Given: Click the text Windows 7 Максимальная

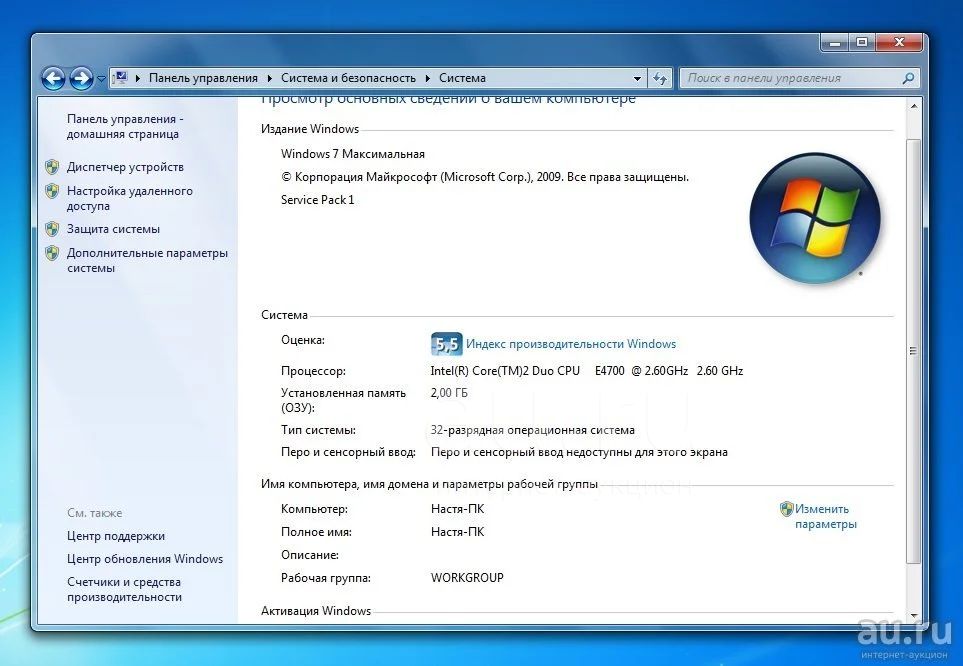Looking at the screenshot, I should 353,154.
